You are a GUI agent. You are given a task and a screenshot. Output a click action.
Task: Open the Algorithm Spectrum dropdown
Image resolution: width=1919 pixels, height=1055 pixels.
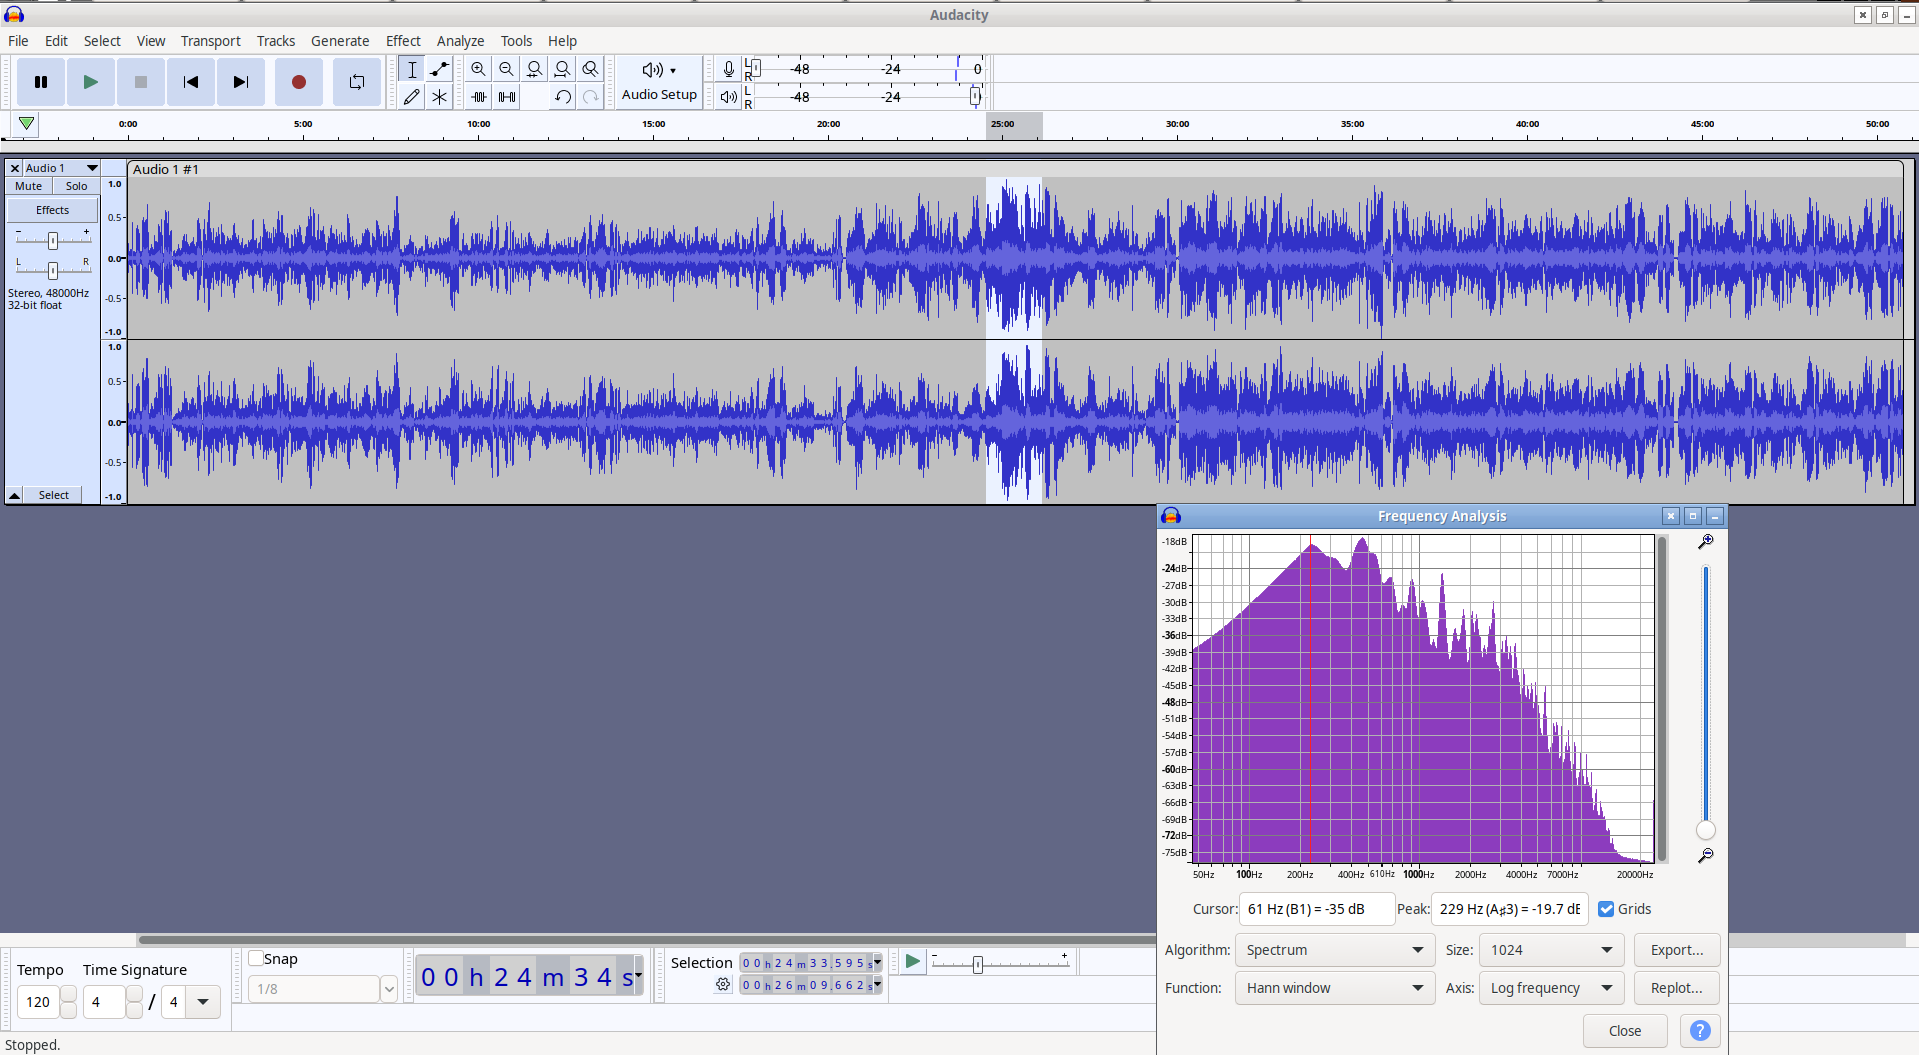coord(1334,950)
